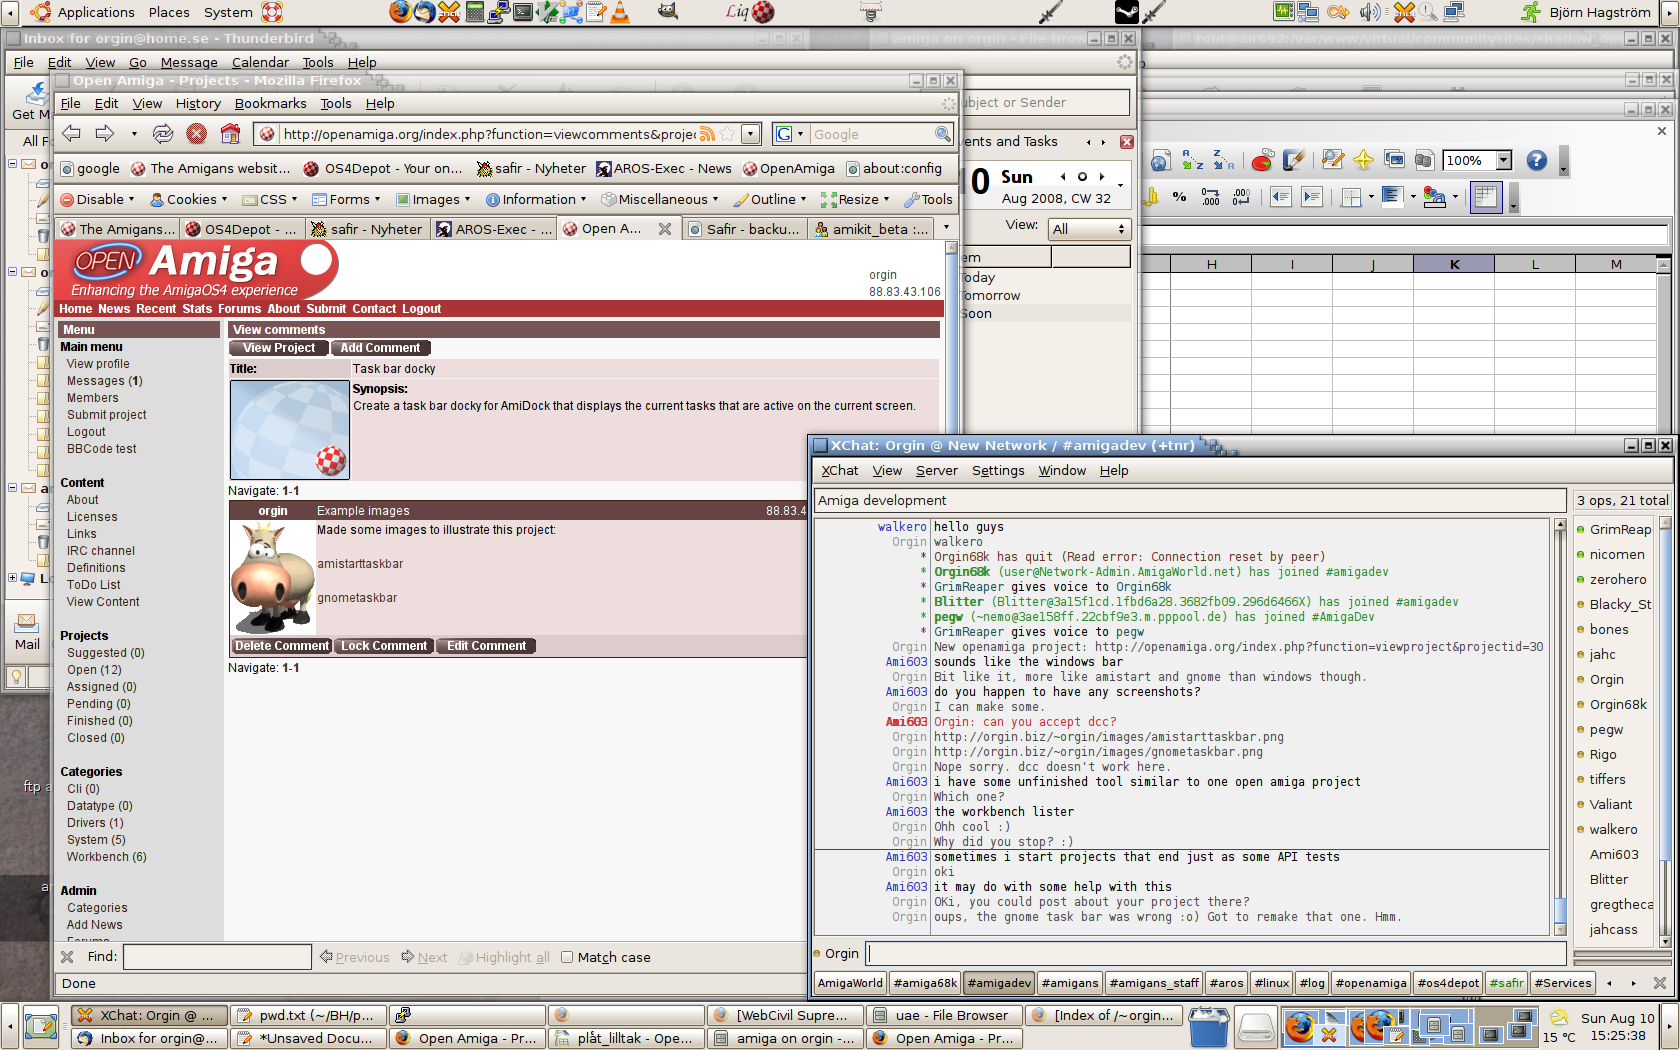Viewport: 1680px width, 1050px height.
Task: Click the percent number format icon
Action: pos(1179,197)
